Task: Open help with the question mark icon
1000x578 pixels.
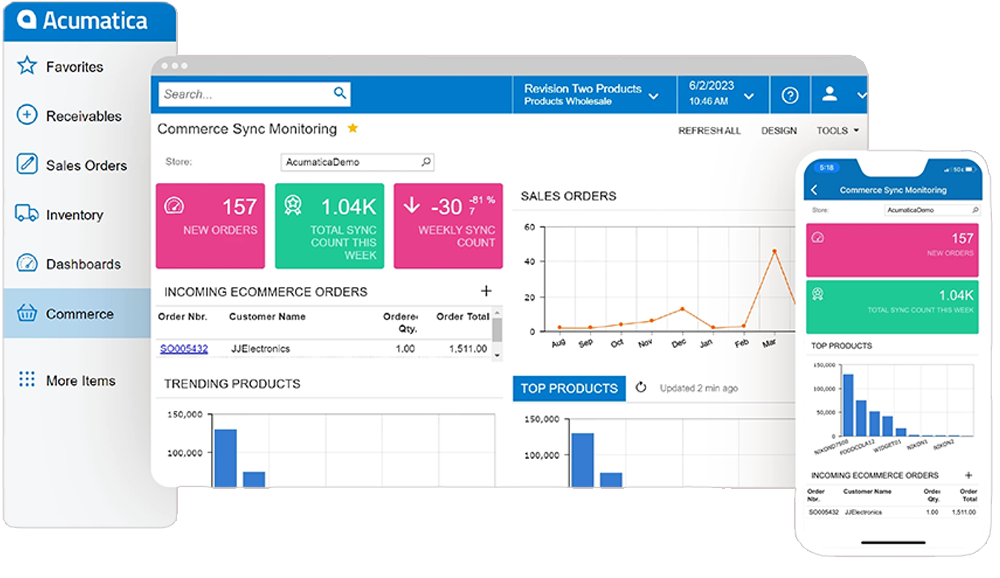Action: [790, 96]
